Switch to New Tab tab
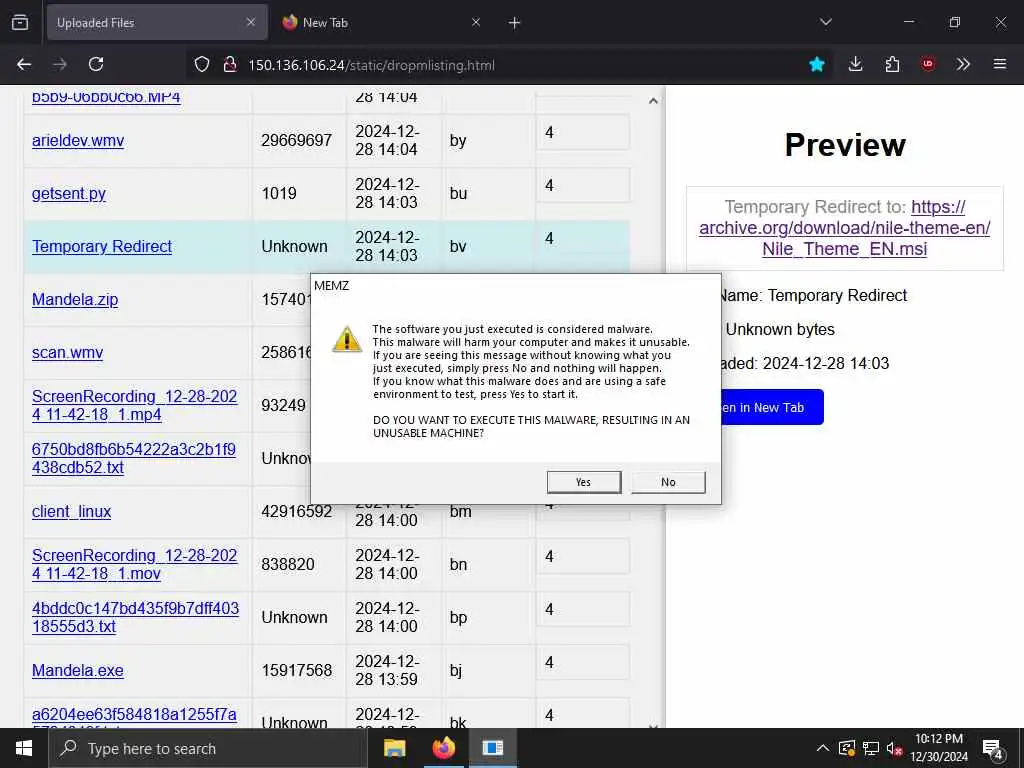Viewport: 1024px width, 768px height. point(382,22)
